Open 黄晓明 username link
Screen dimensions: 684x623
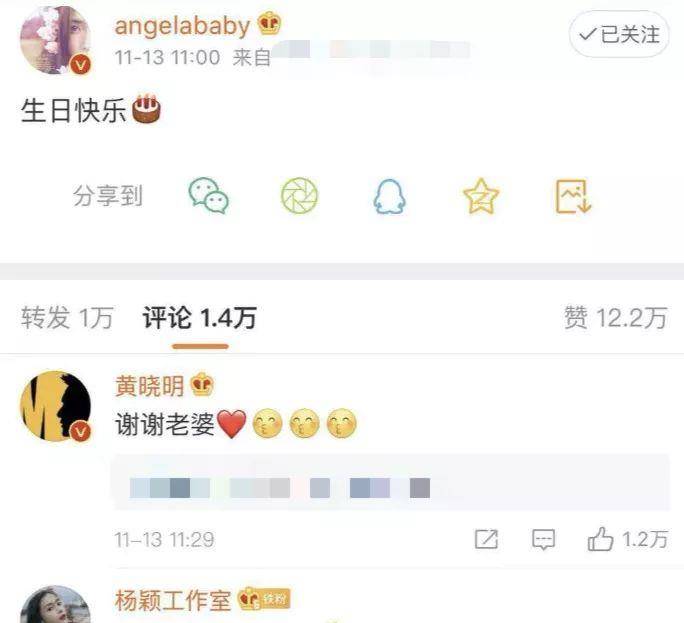point(150,386)
